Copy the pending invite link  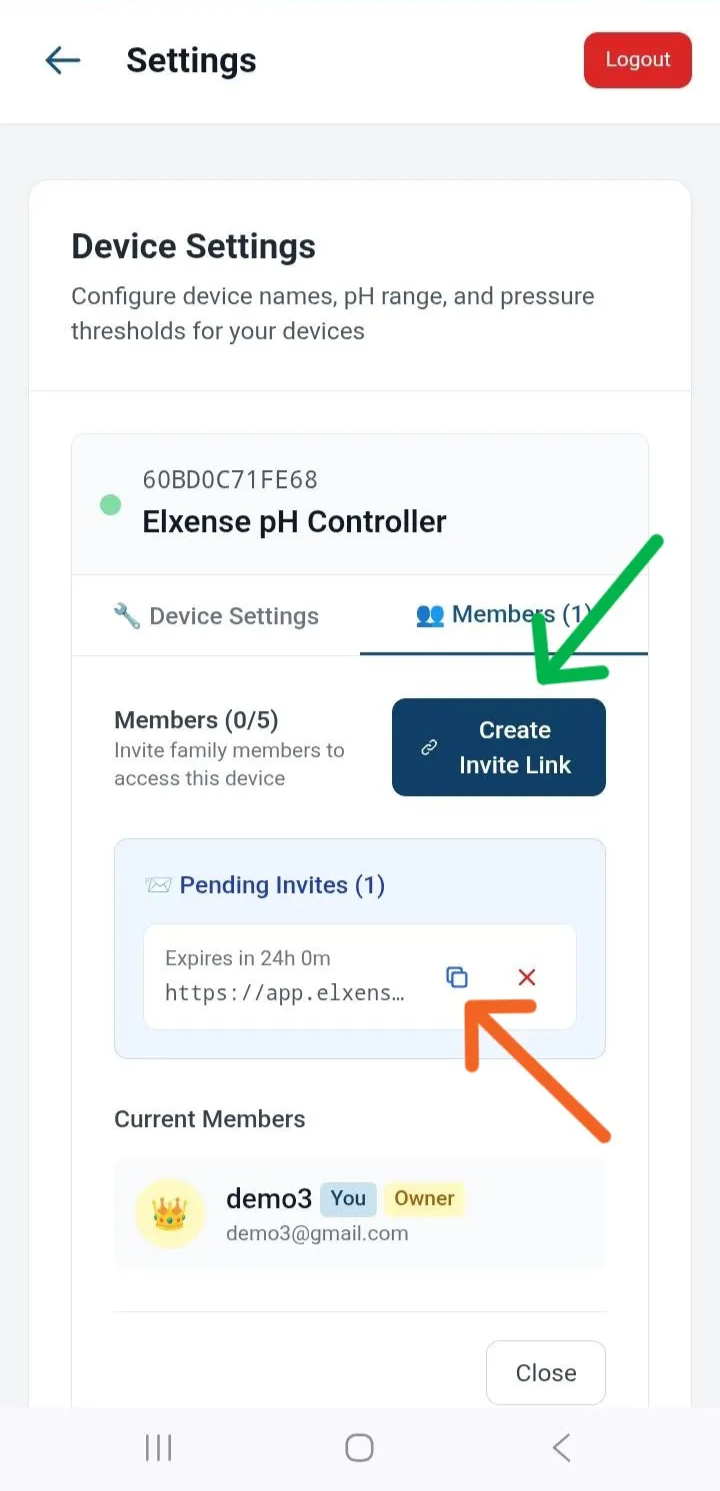[456, 977]
